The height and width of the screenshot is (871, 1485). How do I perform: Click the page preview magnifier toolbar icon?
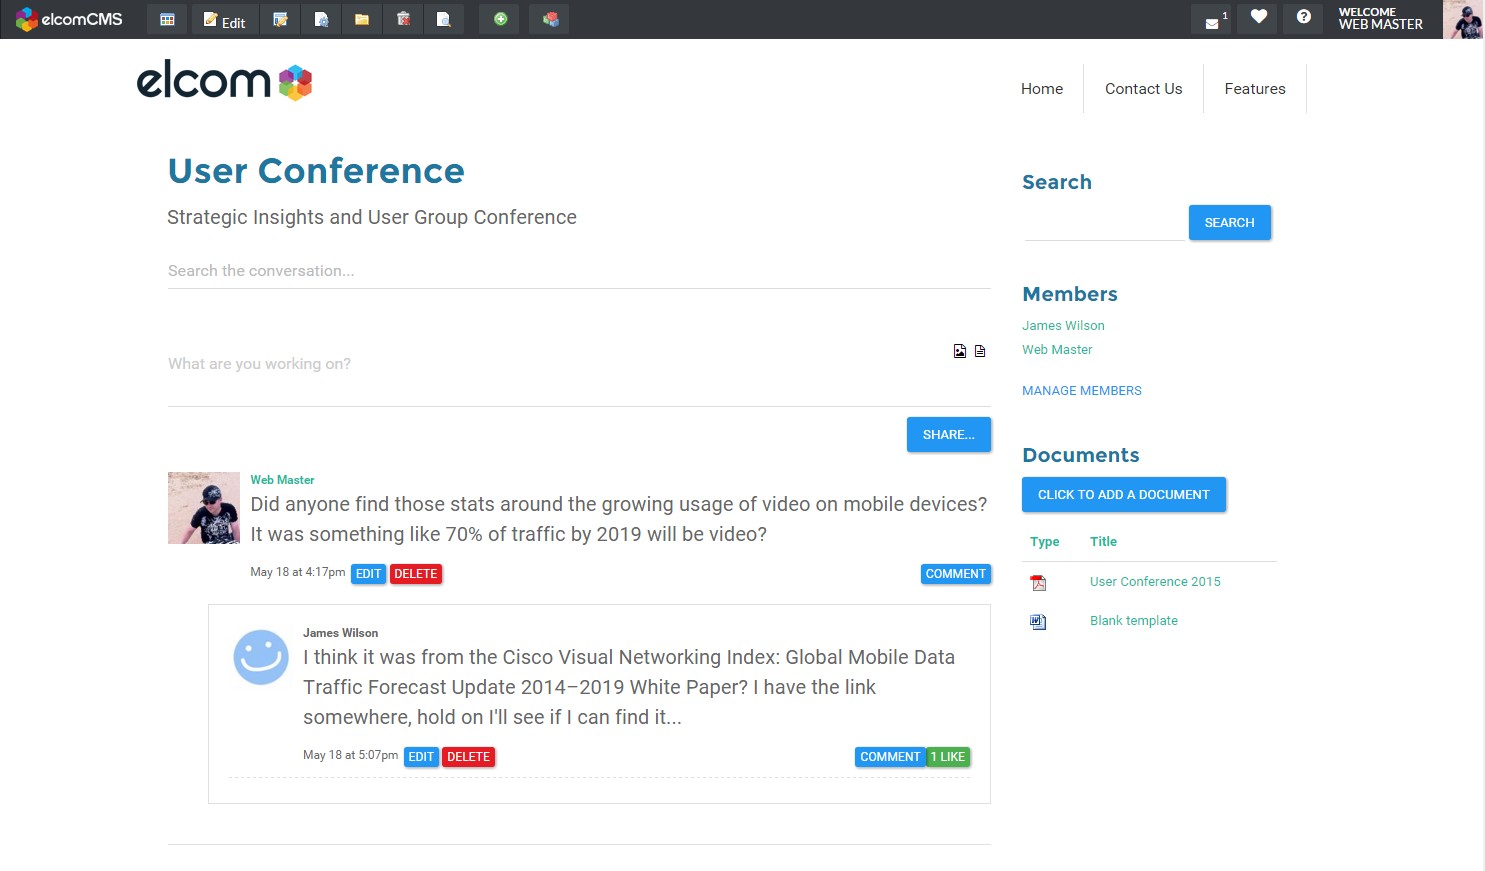point(443,19)
